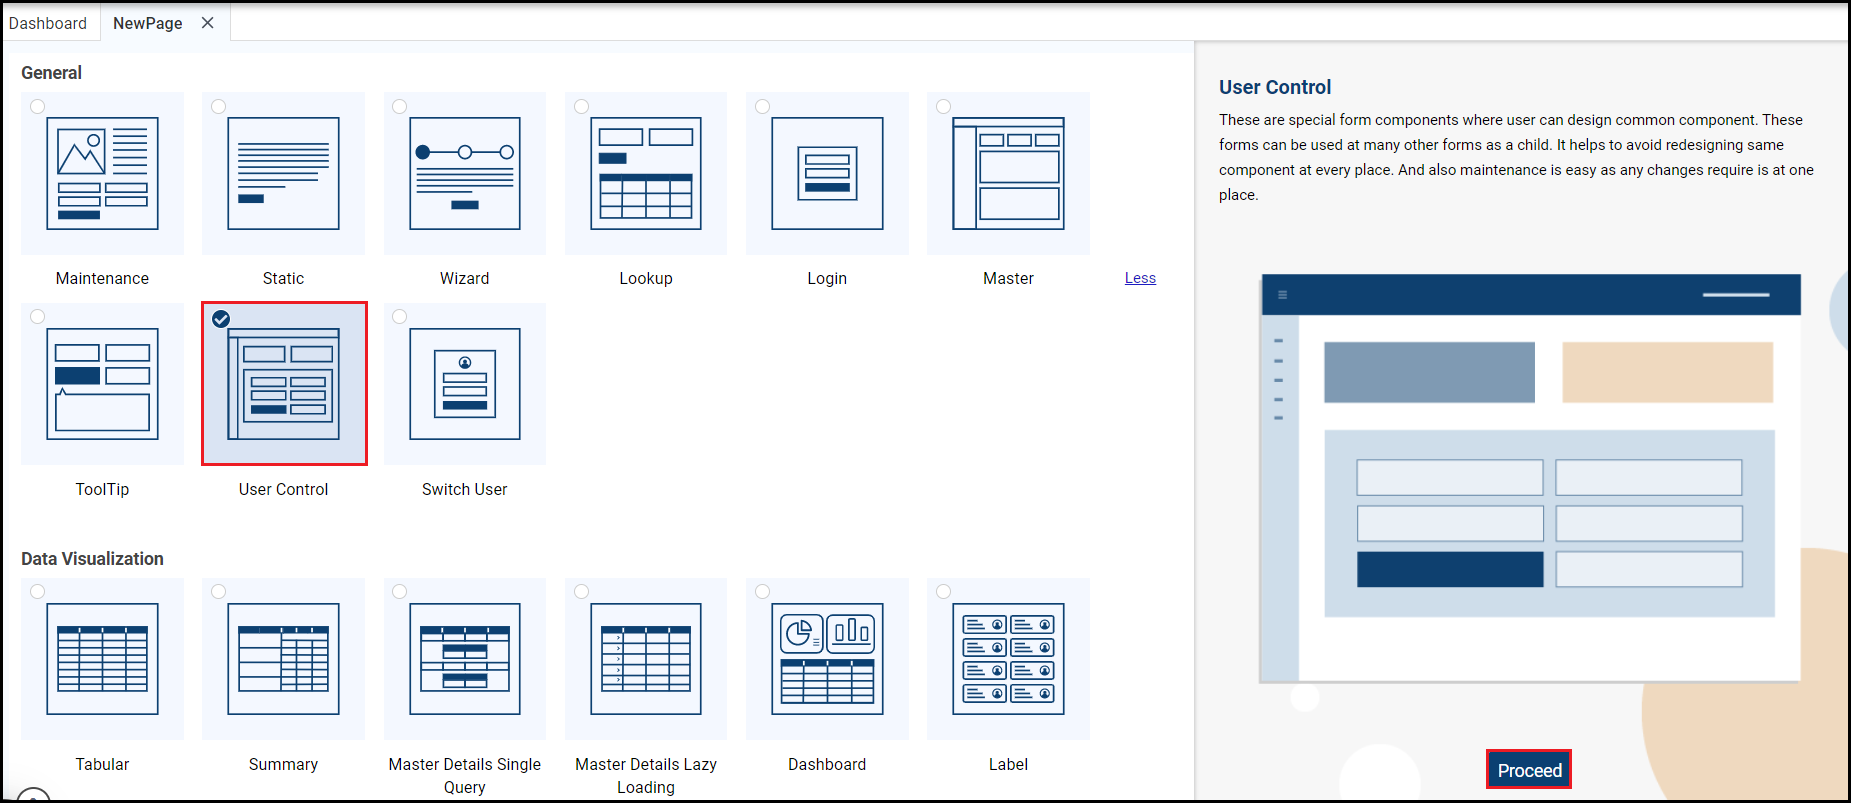This screenshot has height=803, width=1851.
Task: Select the Switch User radio button
Action: tap(400, 317)
